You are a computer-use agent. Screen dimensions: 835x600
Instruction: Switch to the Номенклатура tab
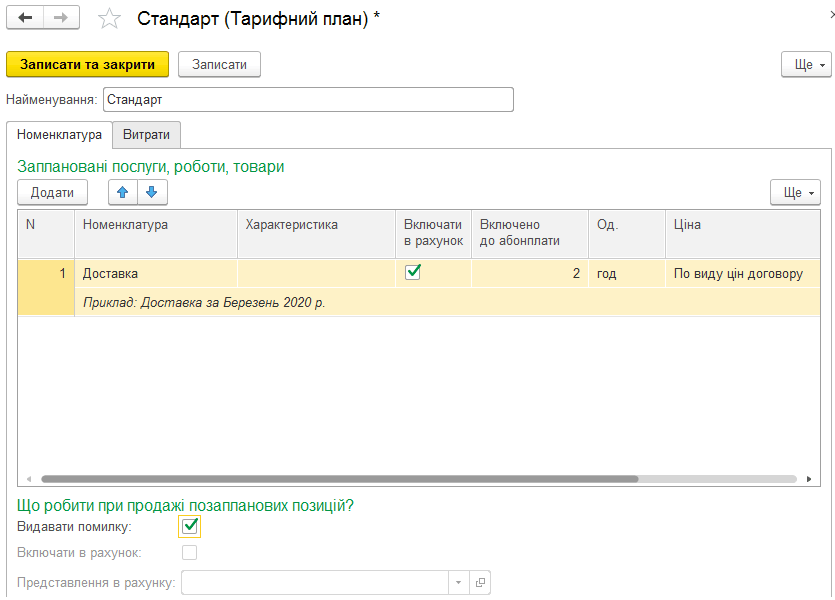pos(59,135)
